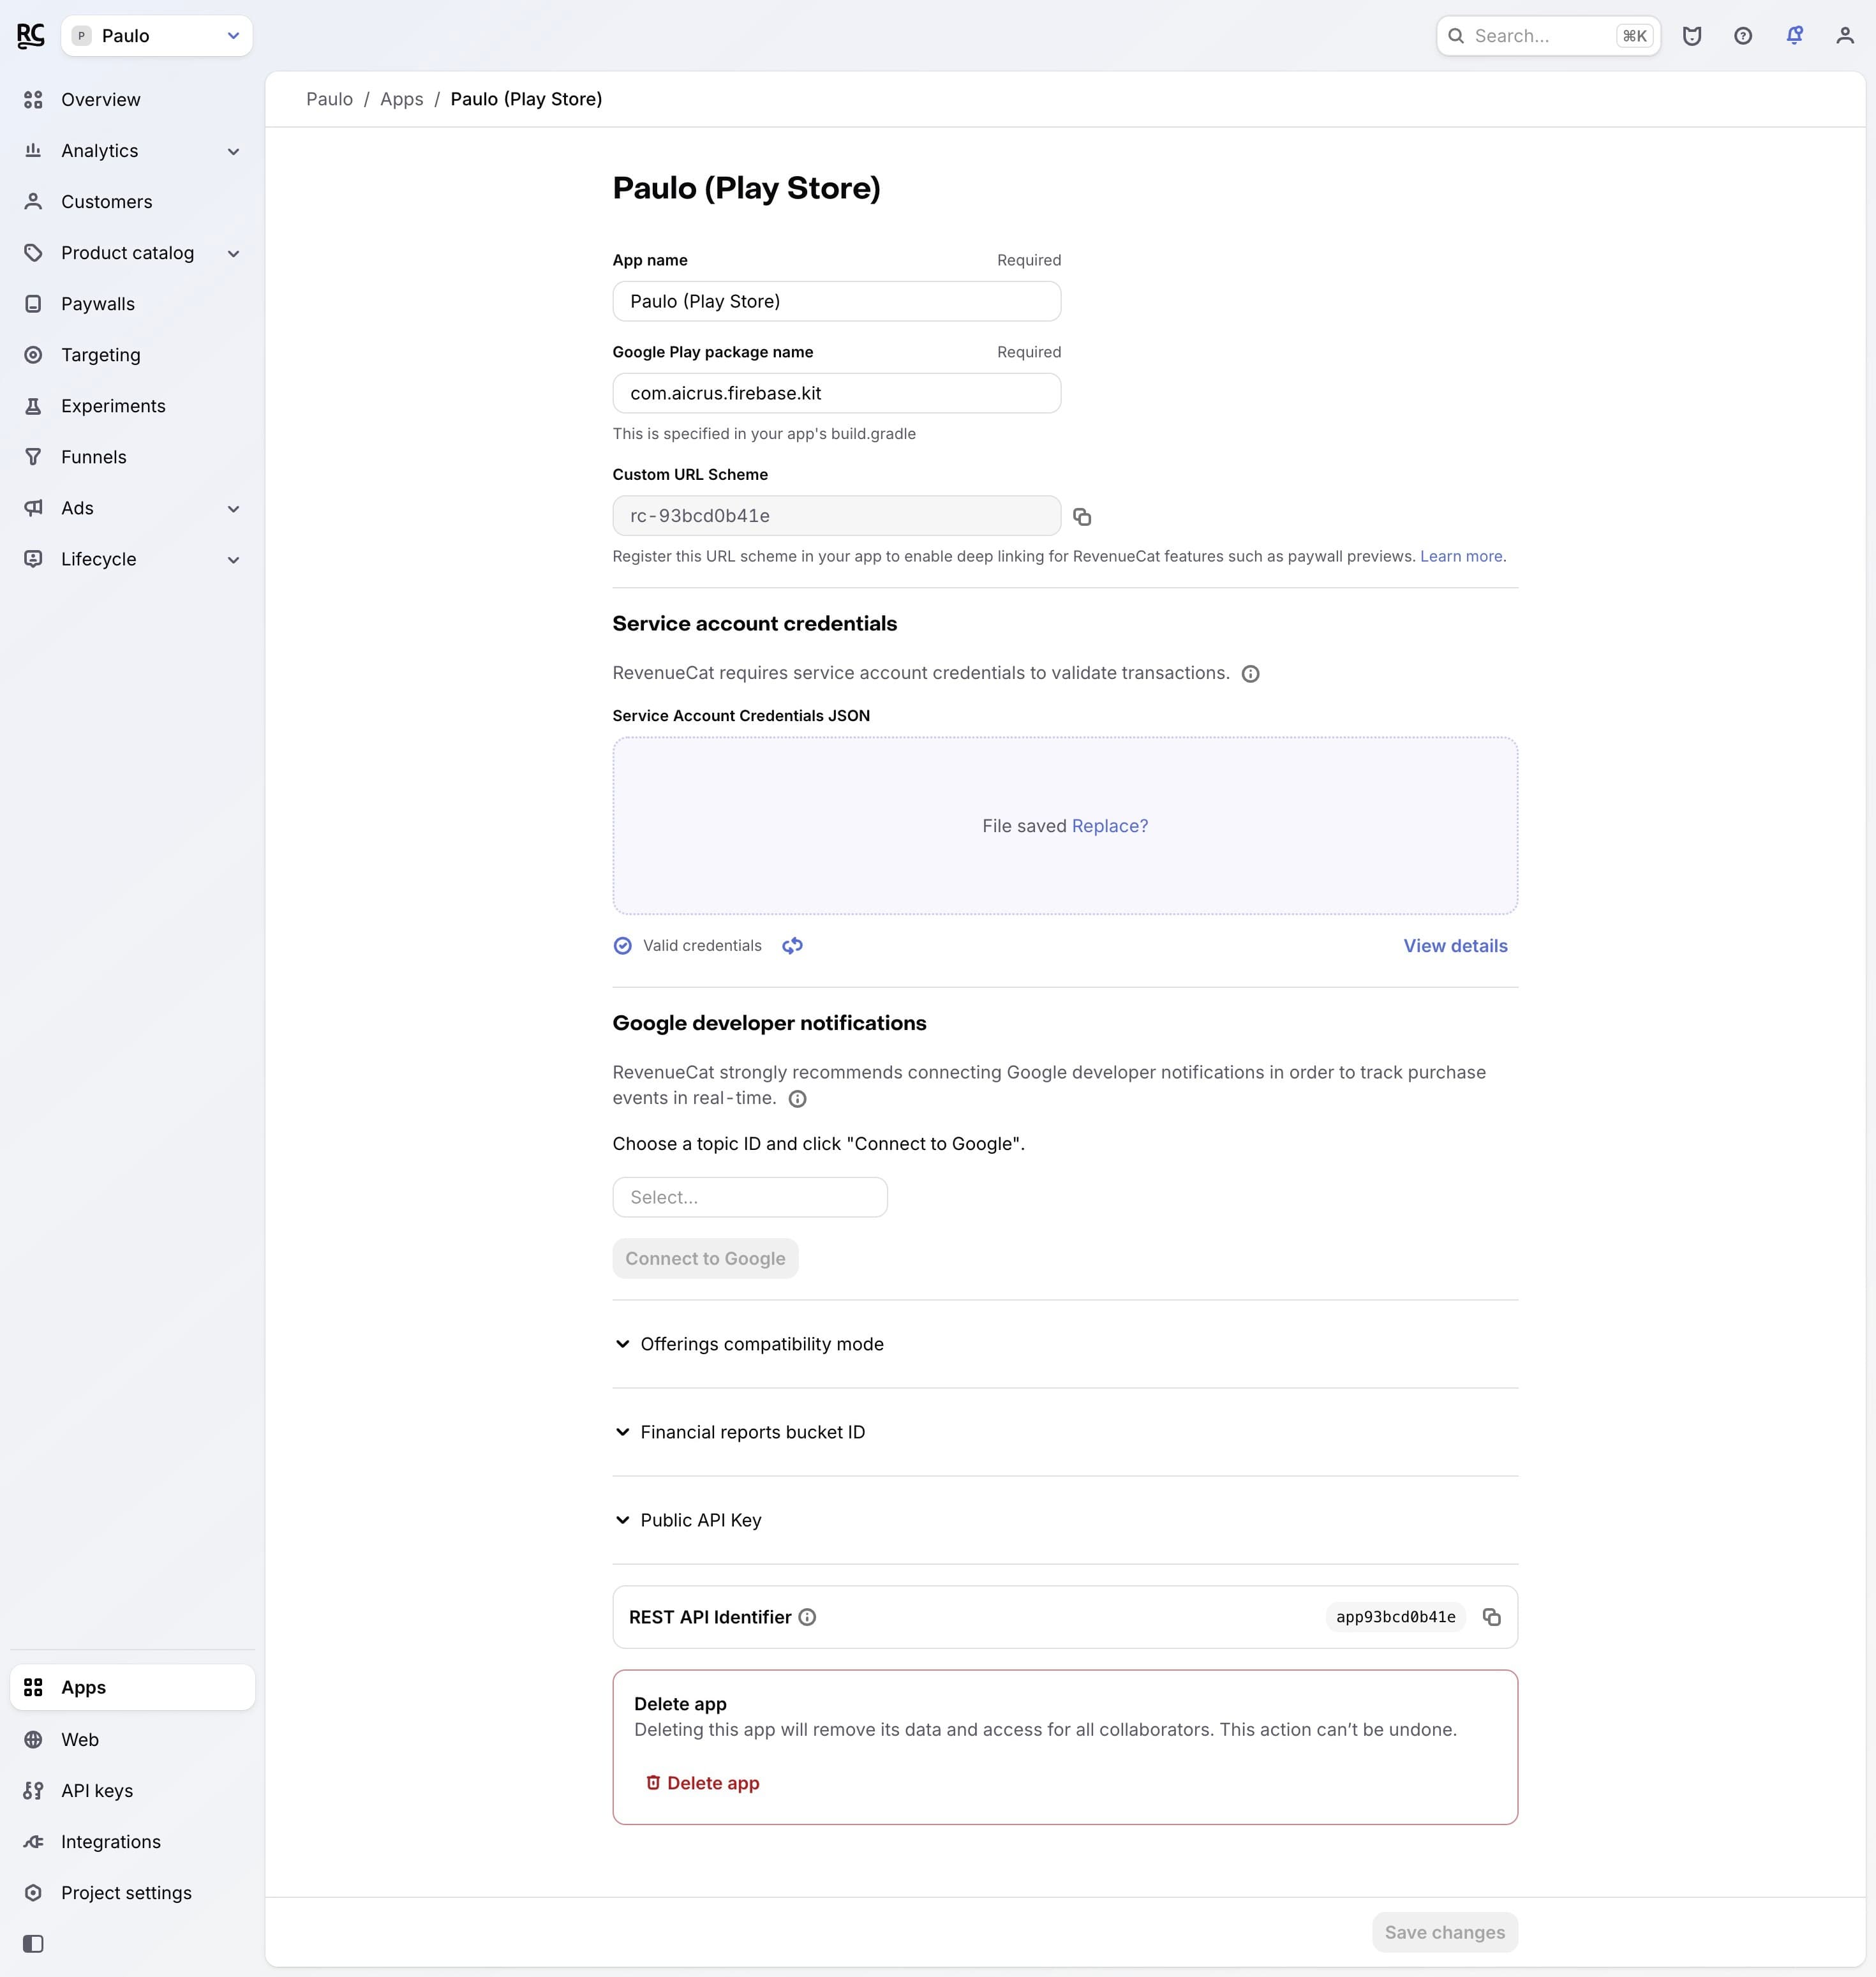
Task: Open the RevenueCat cat mascot icon in header
Action: 1692,36
